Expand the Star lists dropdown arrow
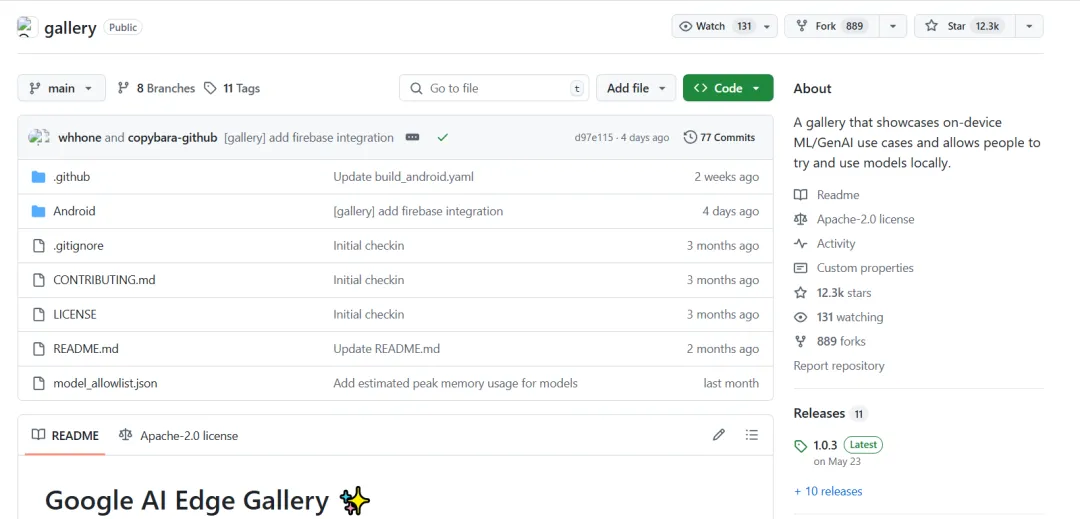This screenshot has height=519, width=1080. (x=1029, y=26)
